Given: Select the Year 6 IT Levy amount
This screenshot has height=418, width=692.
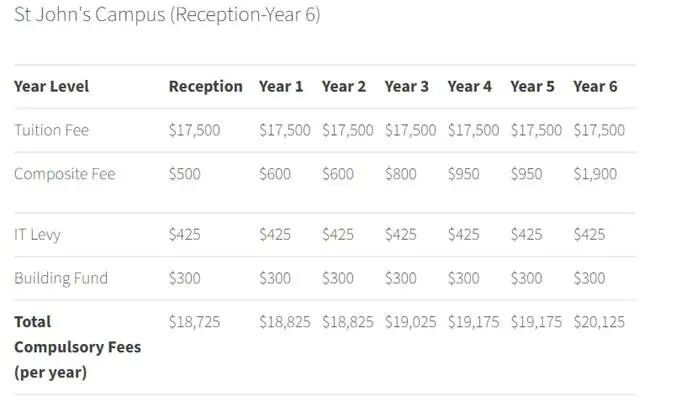Looking at the screenshot, I should [x=590, y=234].
